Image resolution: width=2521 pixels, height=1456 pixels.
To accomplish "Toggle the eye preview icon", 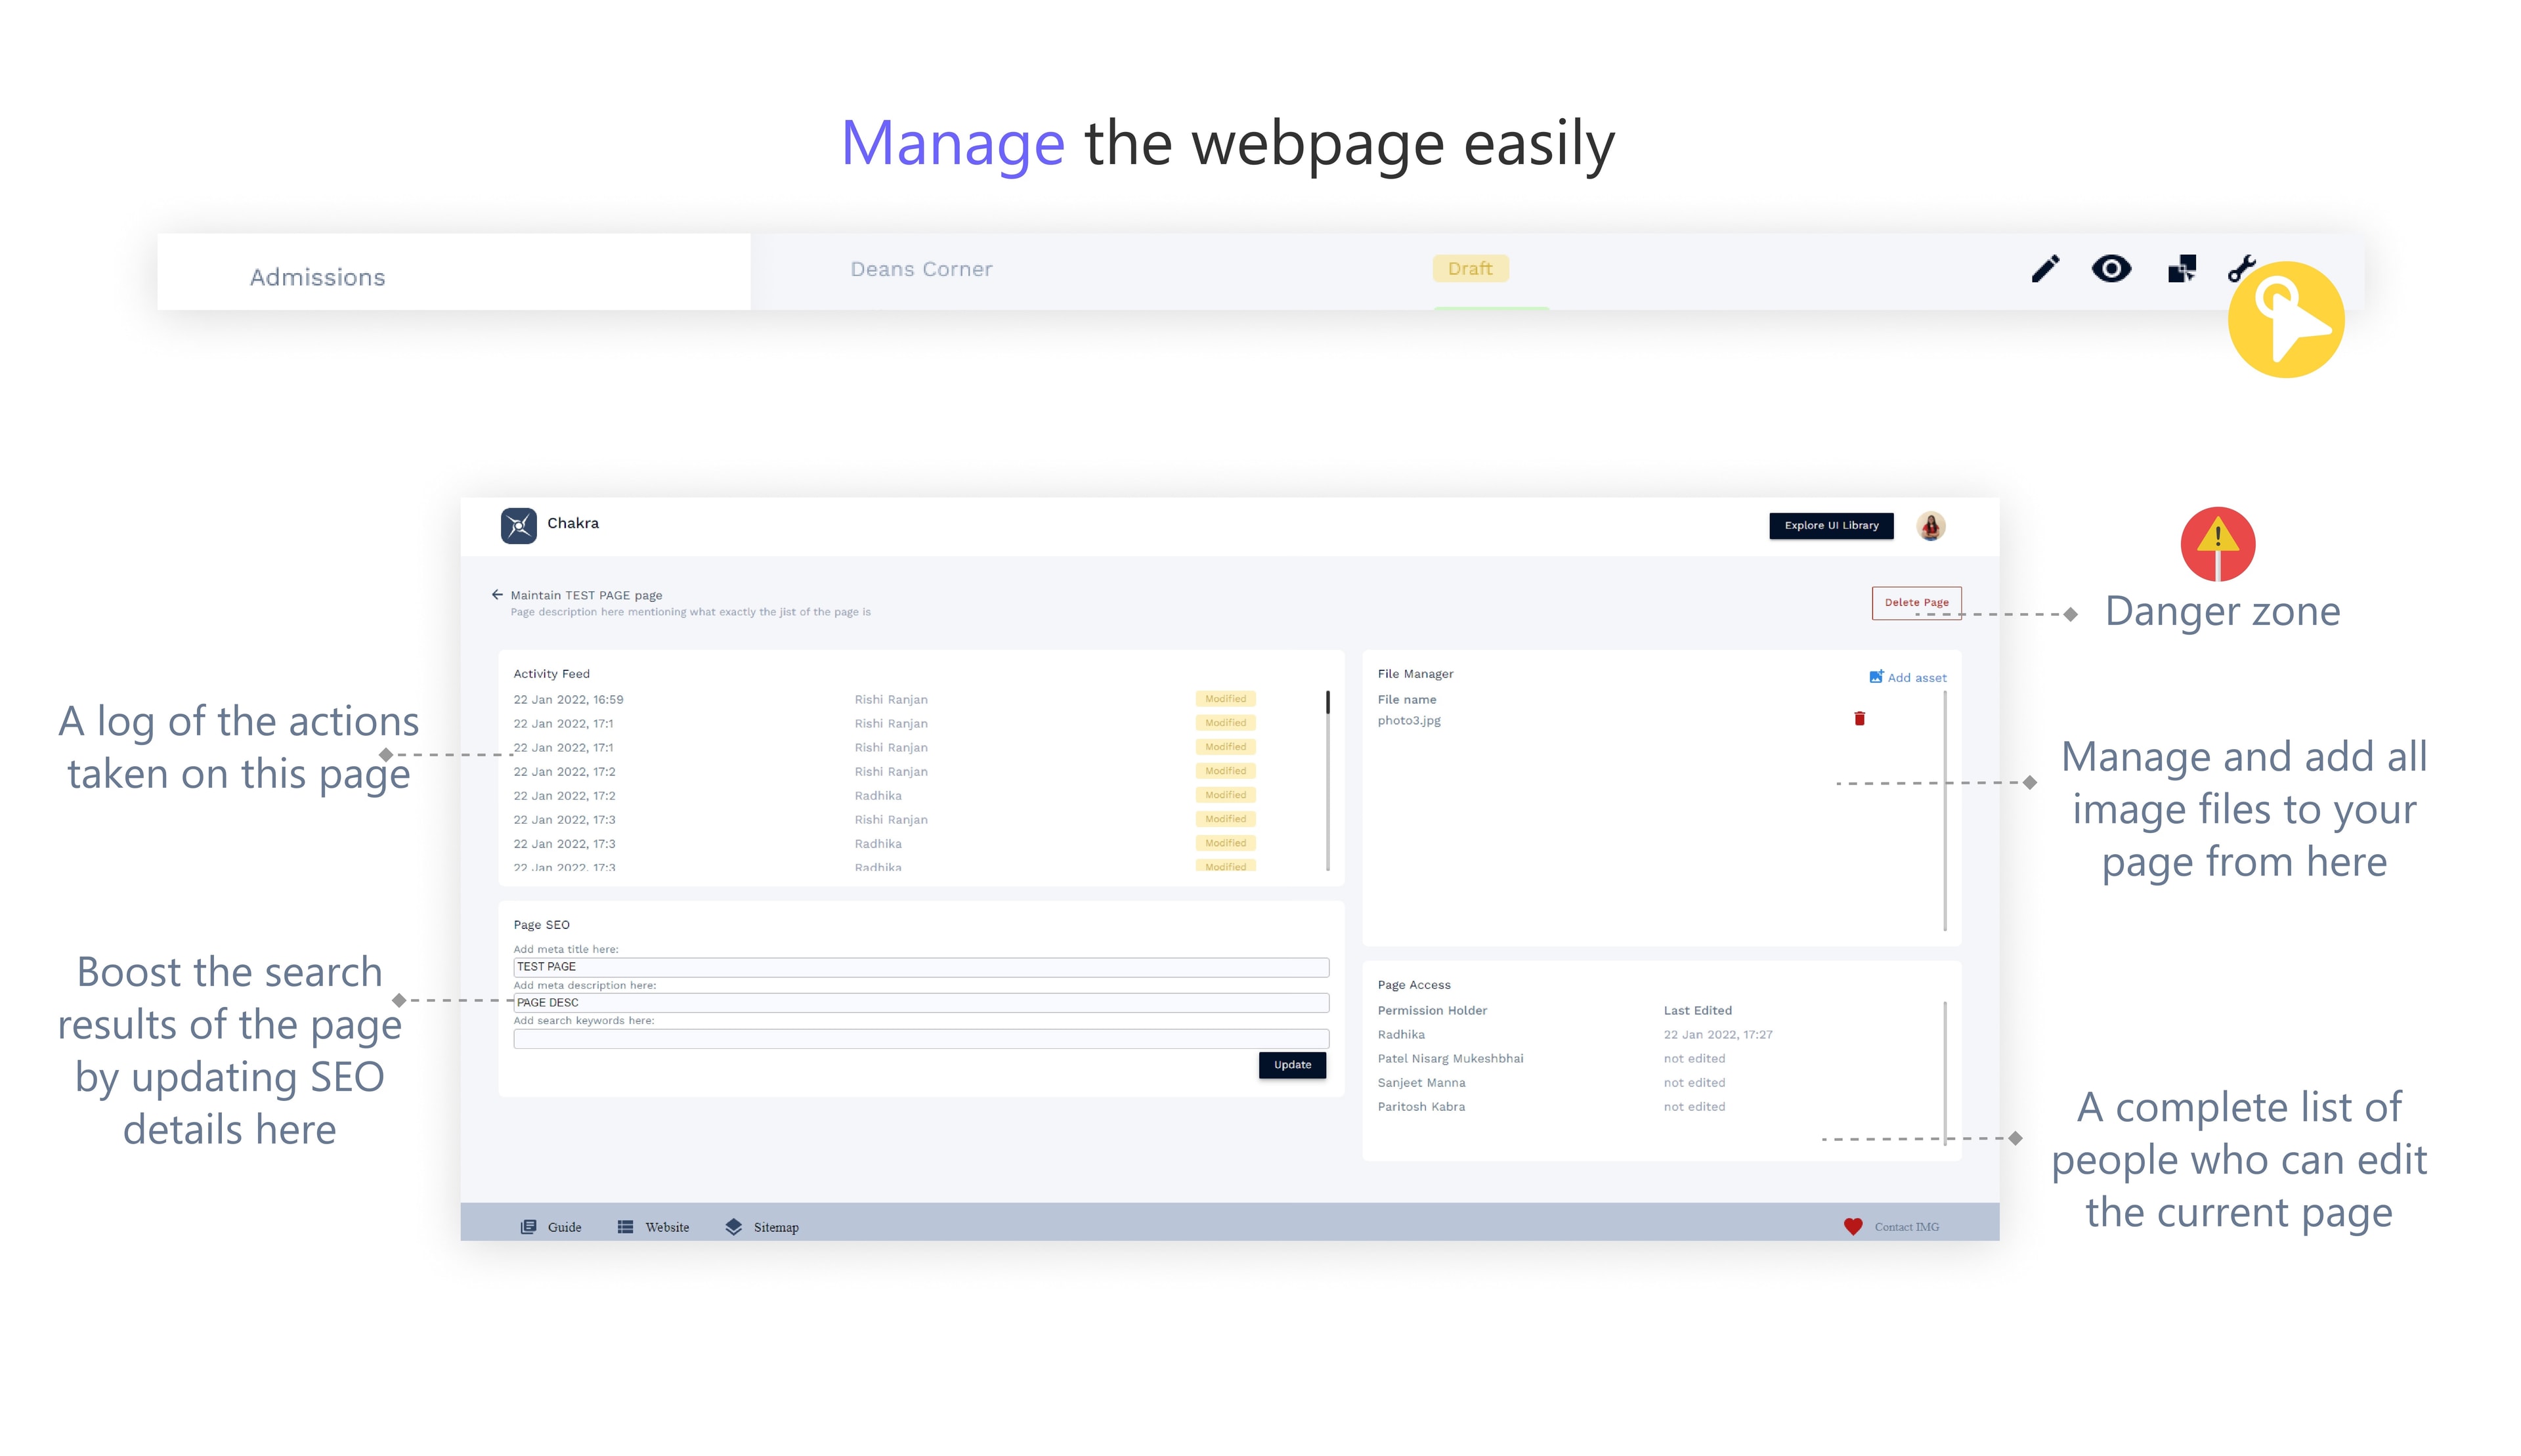I will point(2110,268).
